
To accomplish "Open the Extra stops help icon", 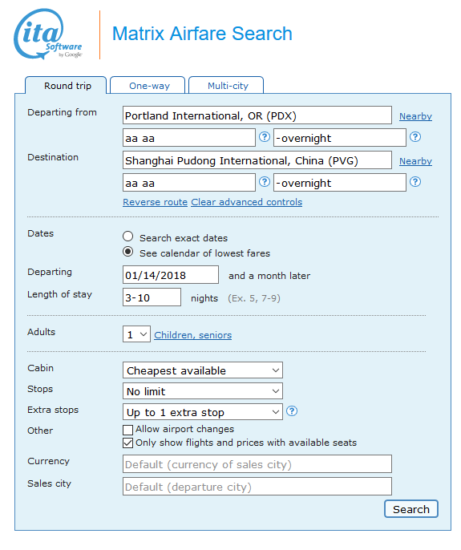I will coord(292,411).
